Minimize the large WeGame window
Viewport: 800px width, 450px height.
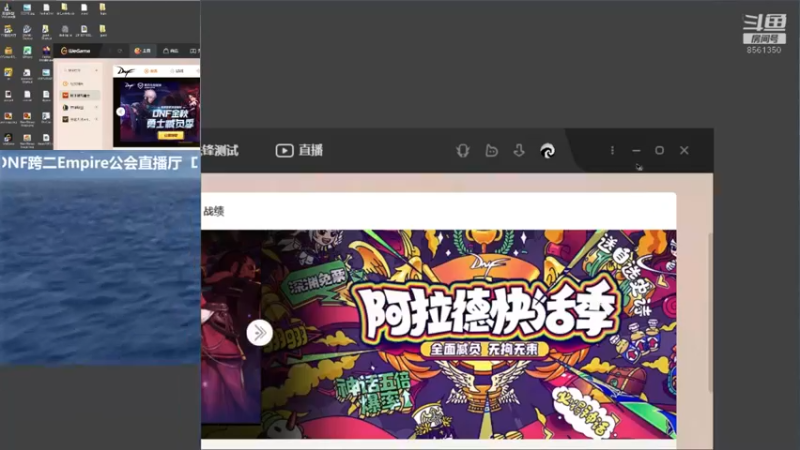pyautogui.click(x=636, y=151)
